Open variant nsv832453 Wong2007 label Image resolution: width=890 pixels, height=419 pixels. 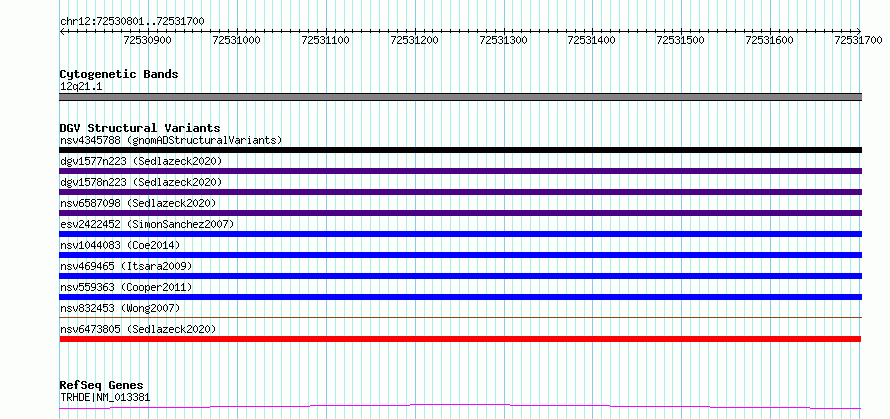(120, 308)
